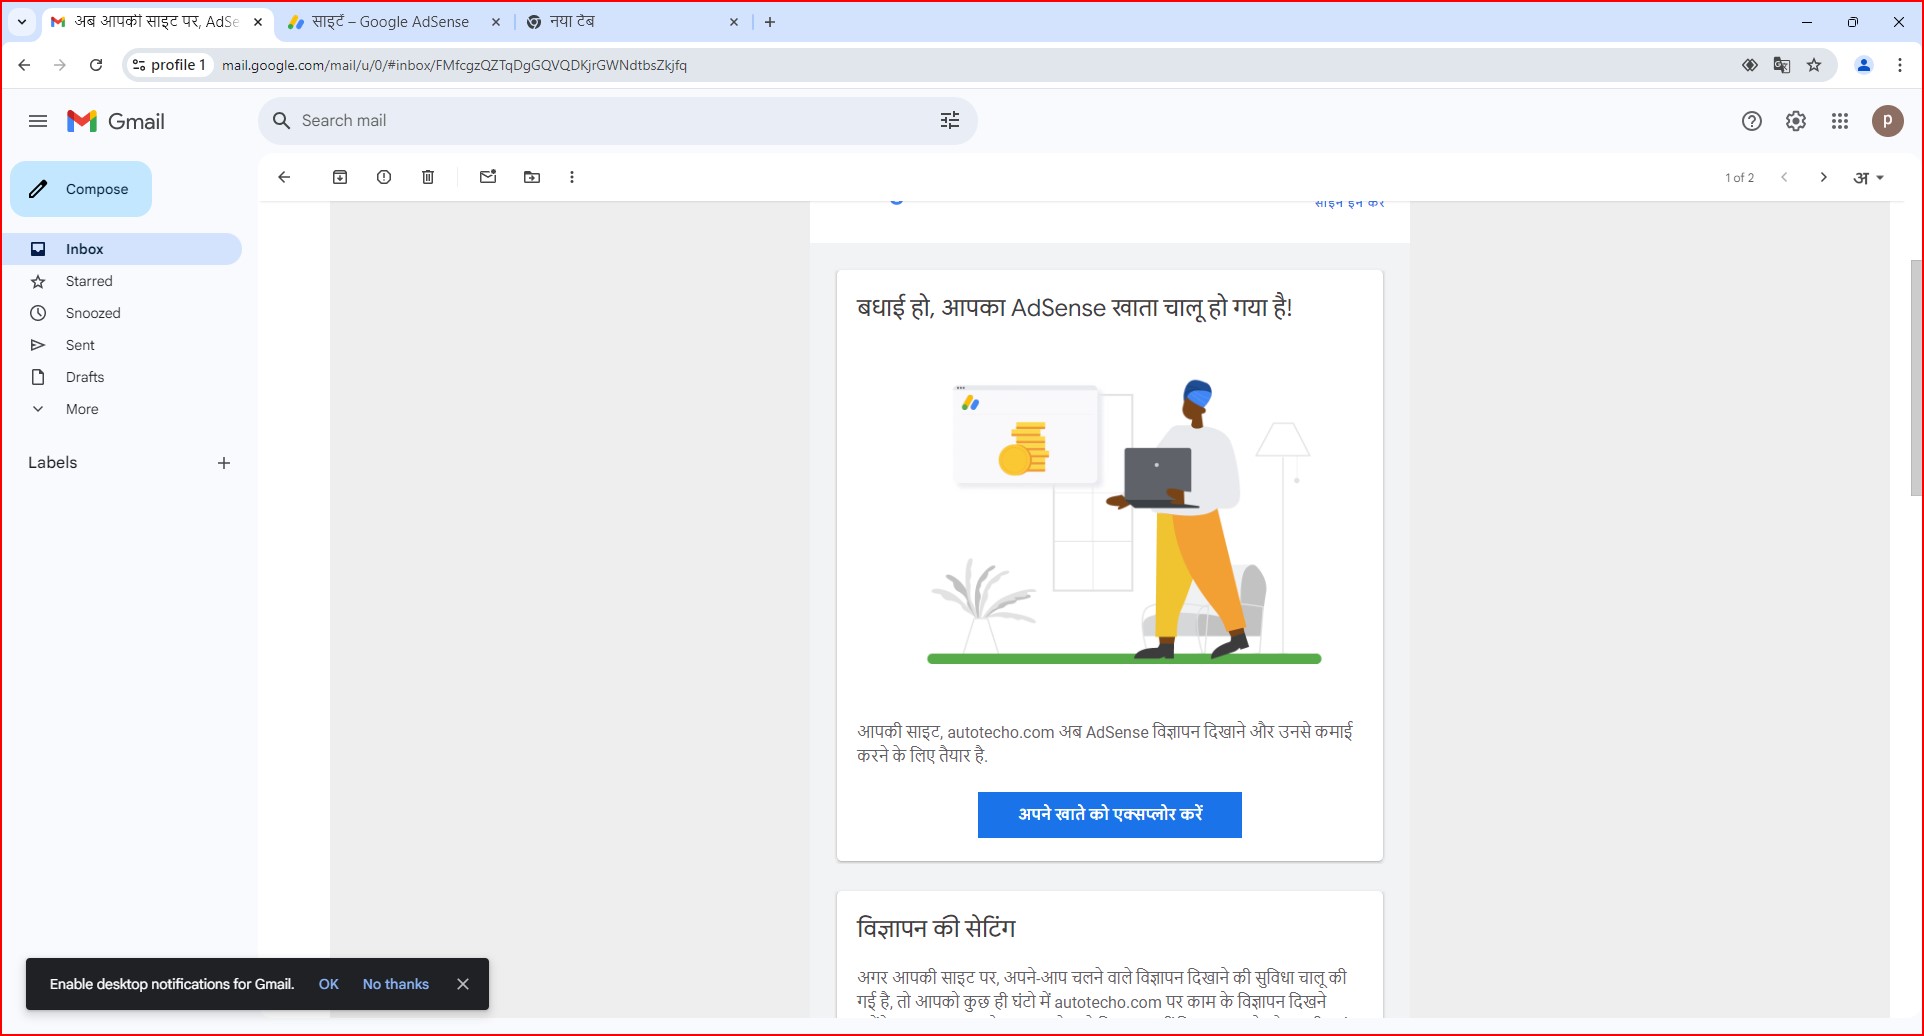The image size is (1924, 1036).
Task: Click the Gmail logo
Action: (116, 121)
